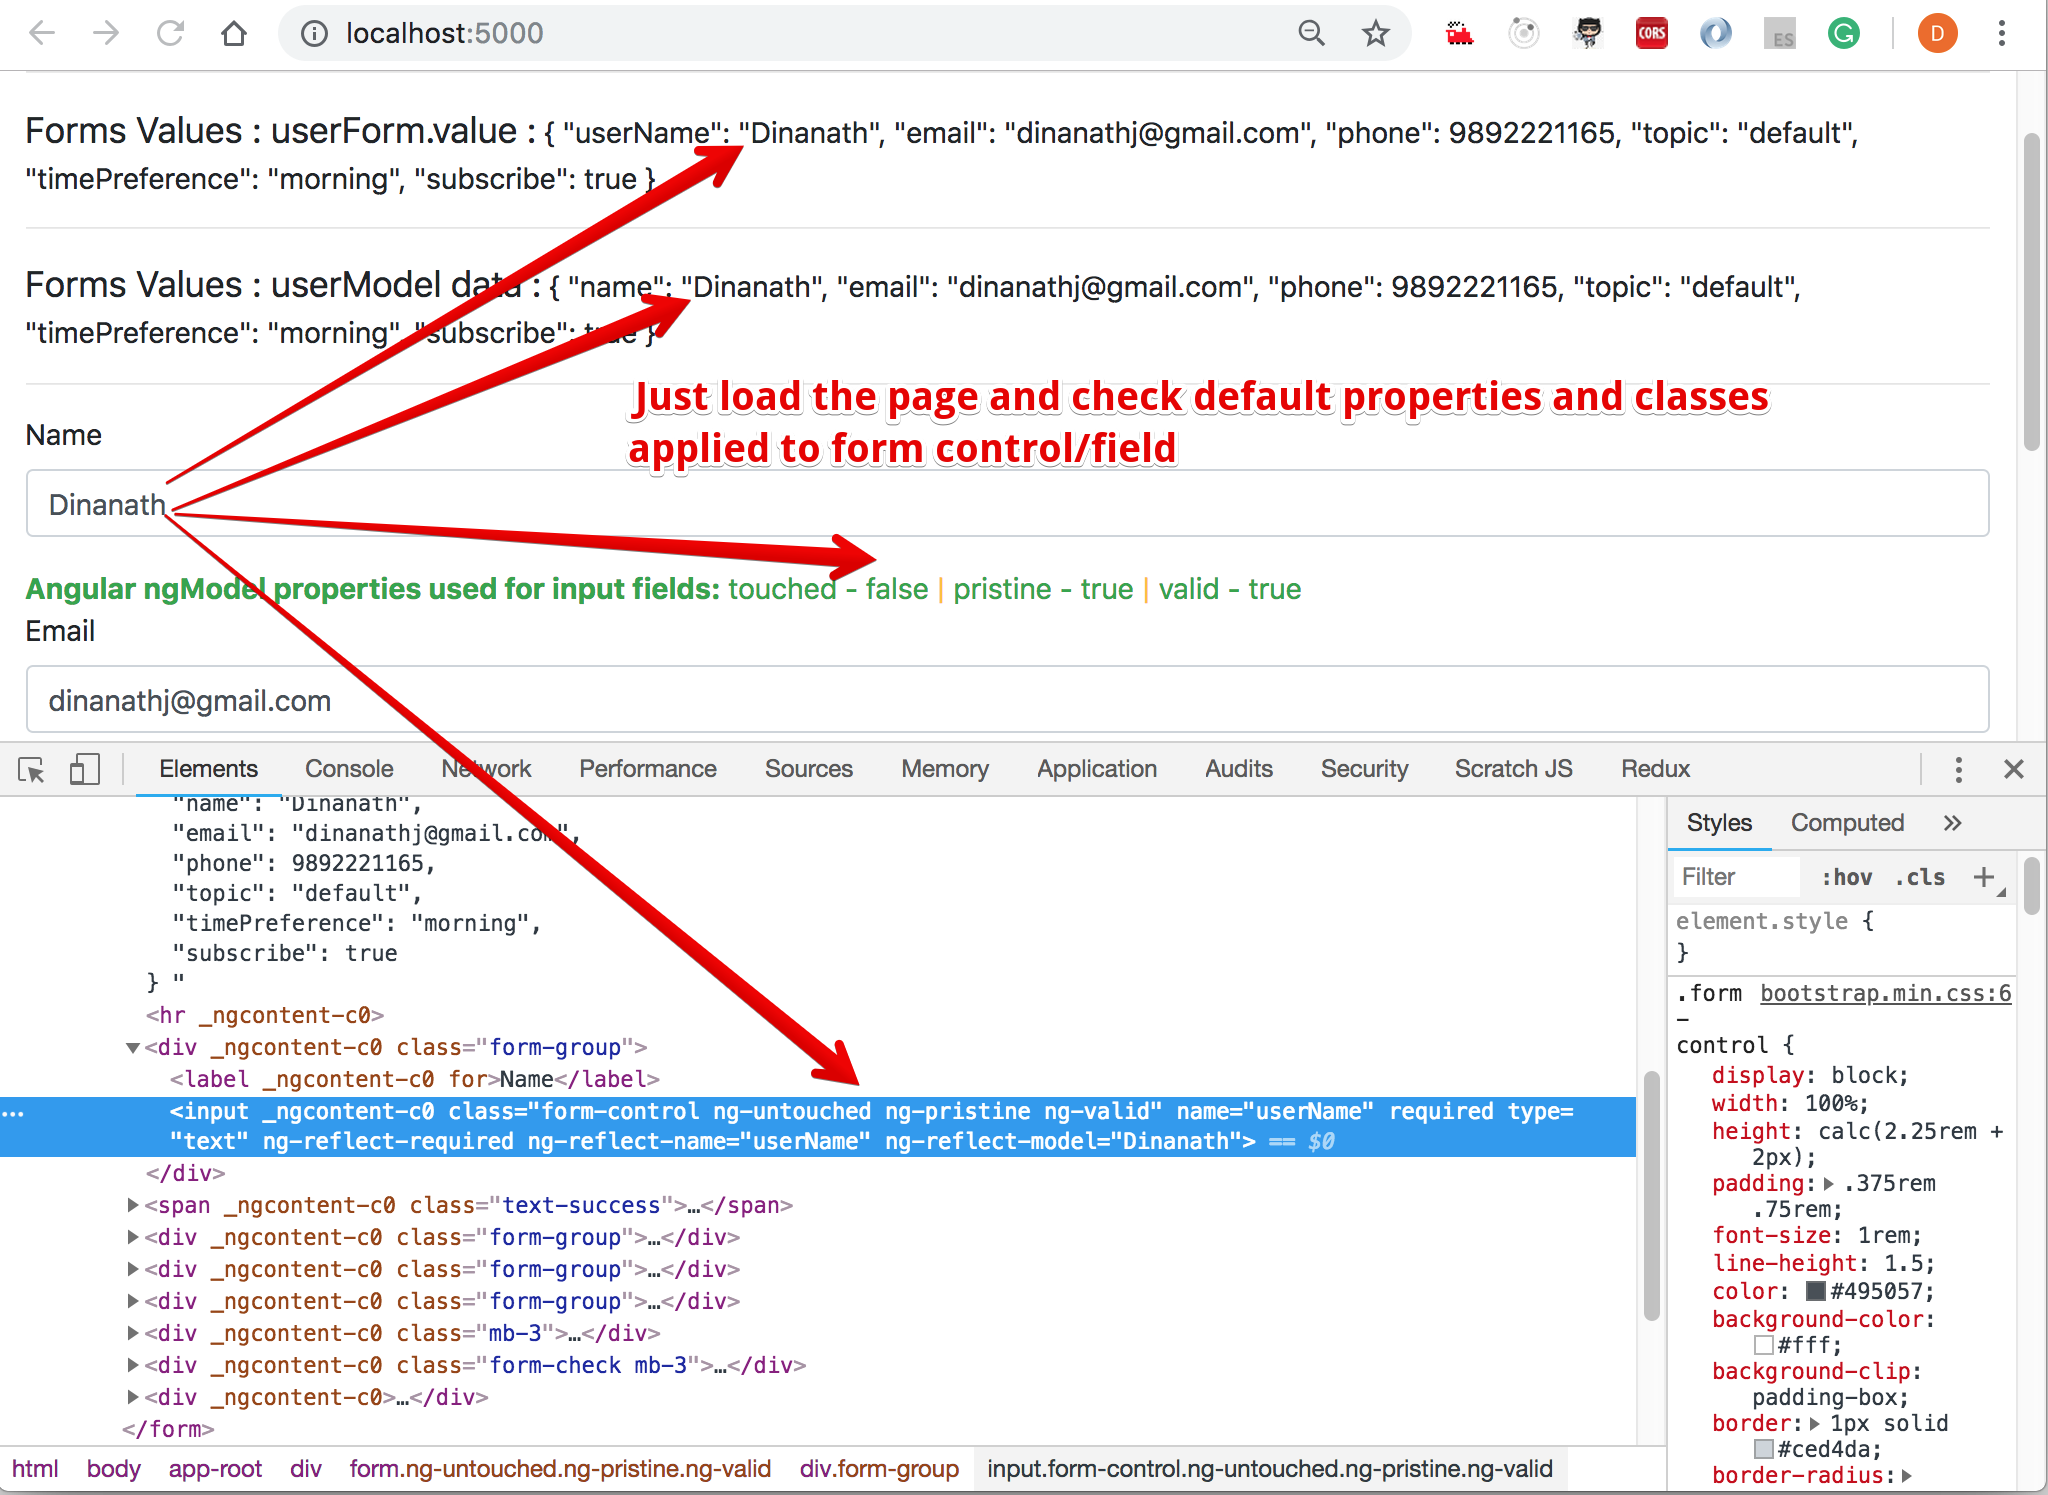Click the #495057 color swatch
This screenshot has height=1495, width=2048.
coord(1816,1292)
